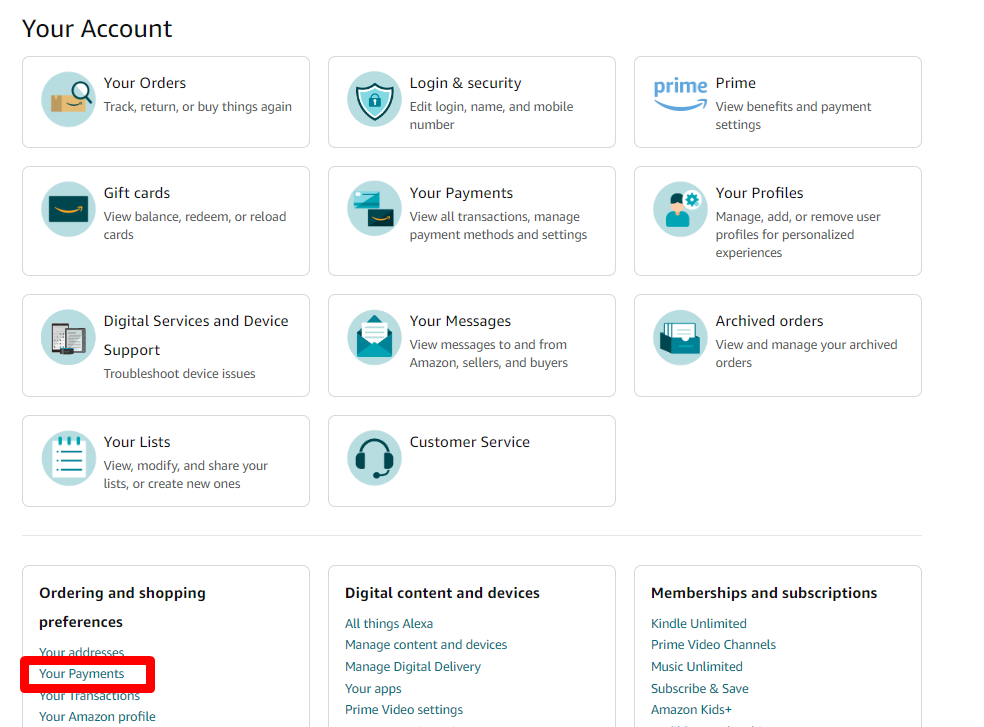This screenshot has width=984, height=727.
Task: Click 'Ordering and shopping preferences' heading
Action: tap(122, 608)
